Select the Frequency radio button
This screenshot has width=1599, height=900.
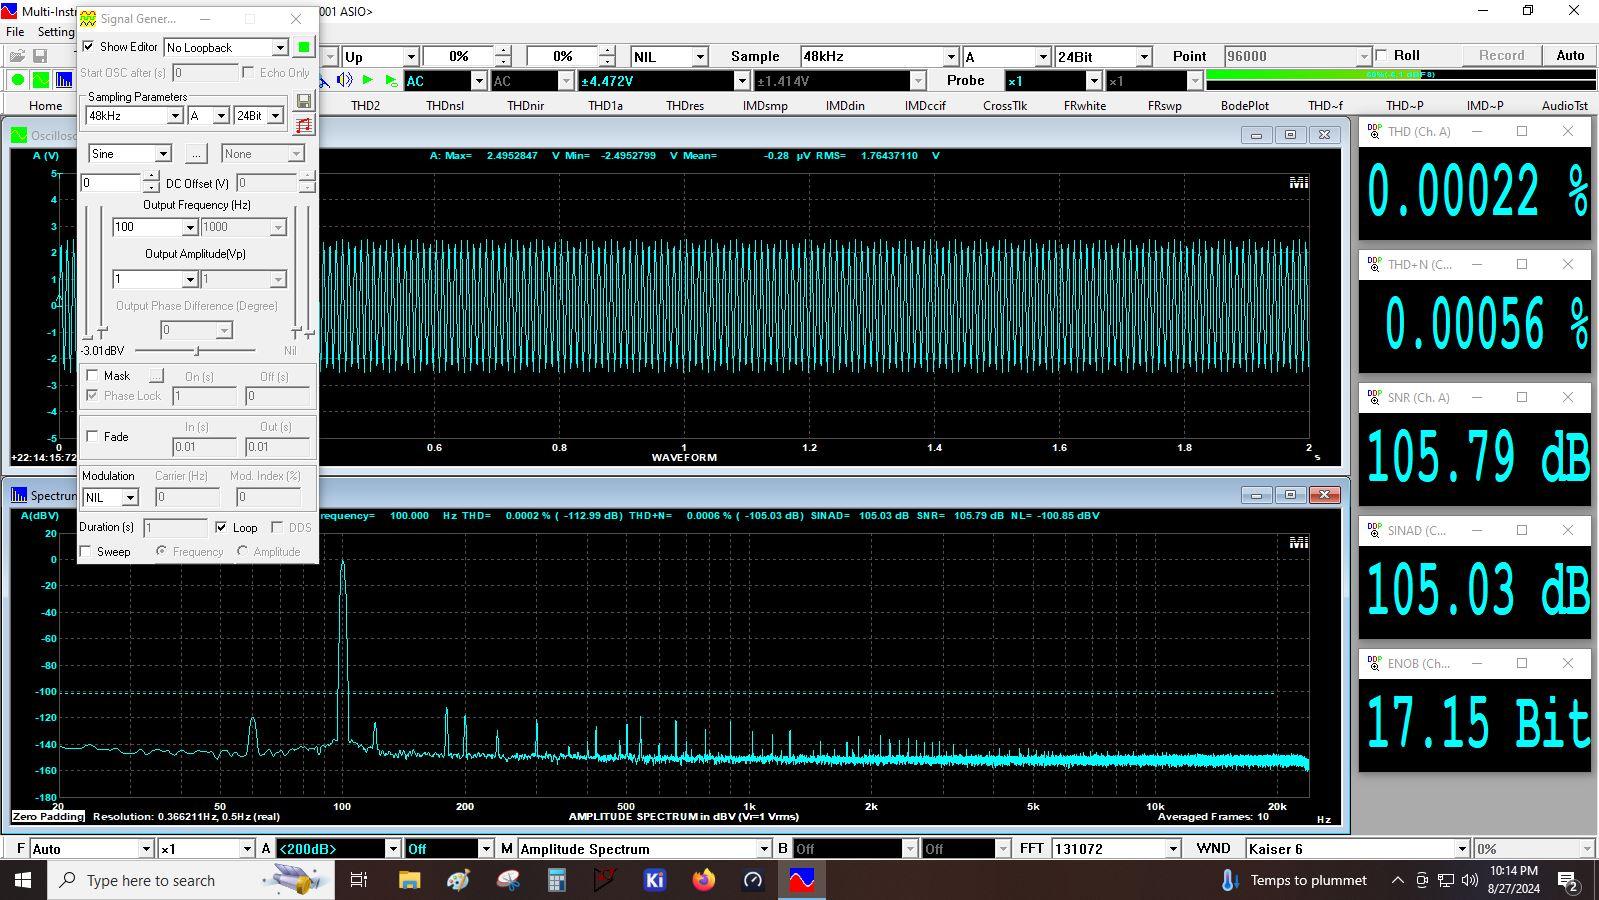(161, 551)
